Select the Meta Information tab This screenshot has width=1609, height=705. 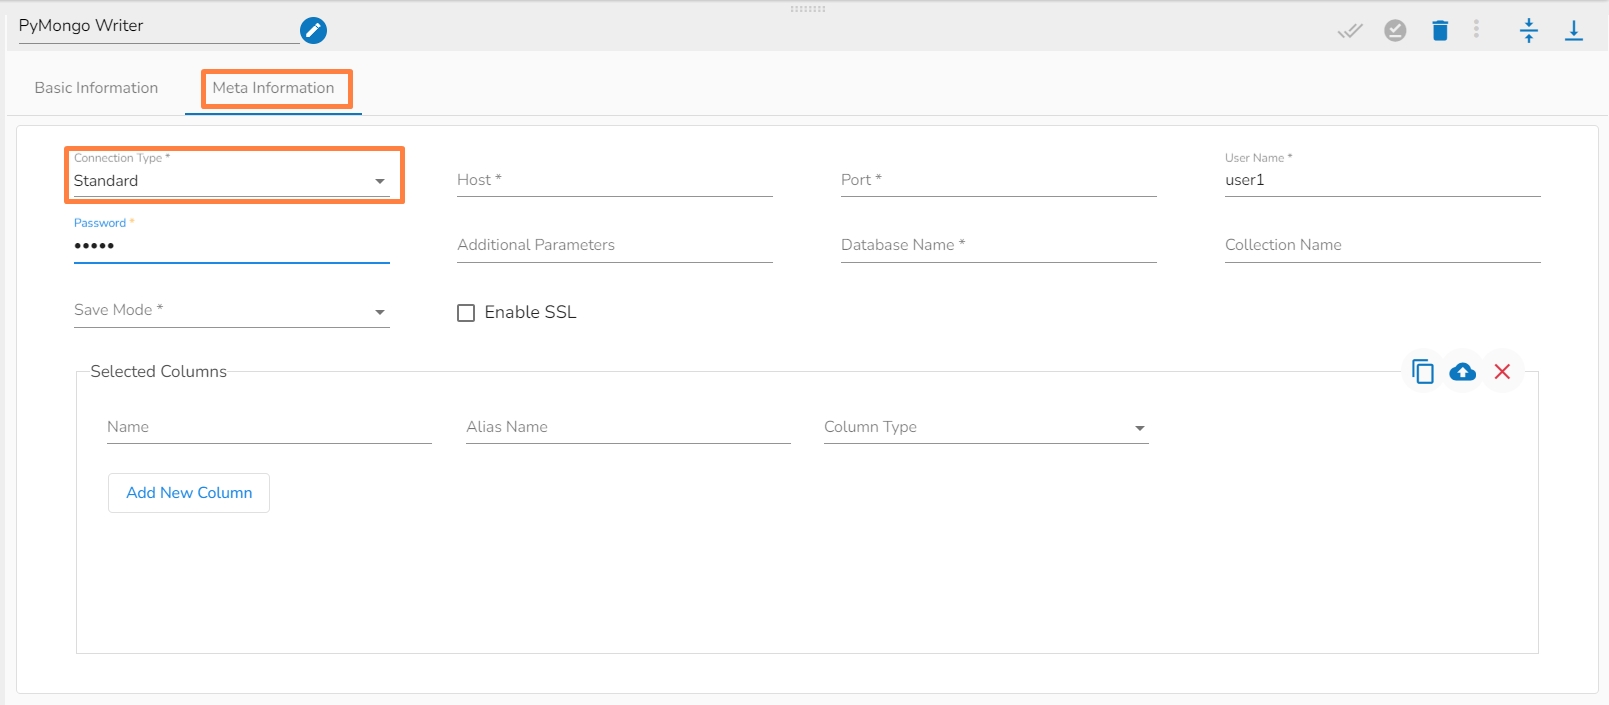[273, 88]
